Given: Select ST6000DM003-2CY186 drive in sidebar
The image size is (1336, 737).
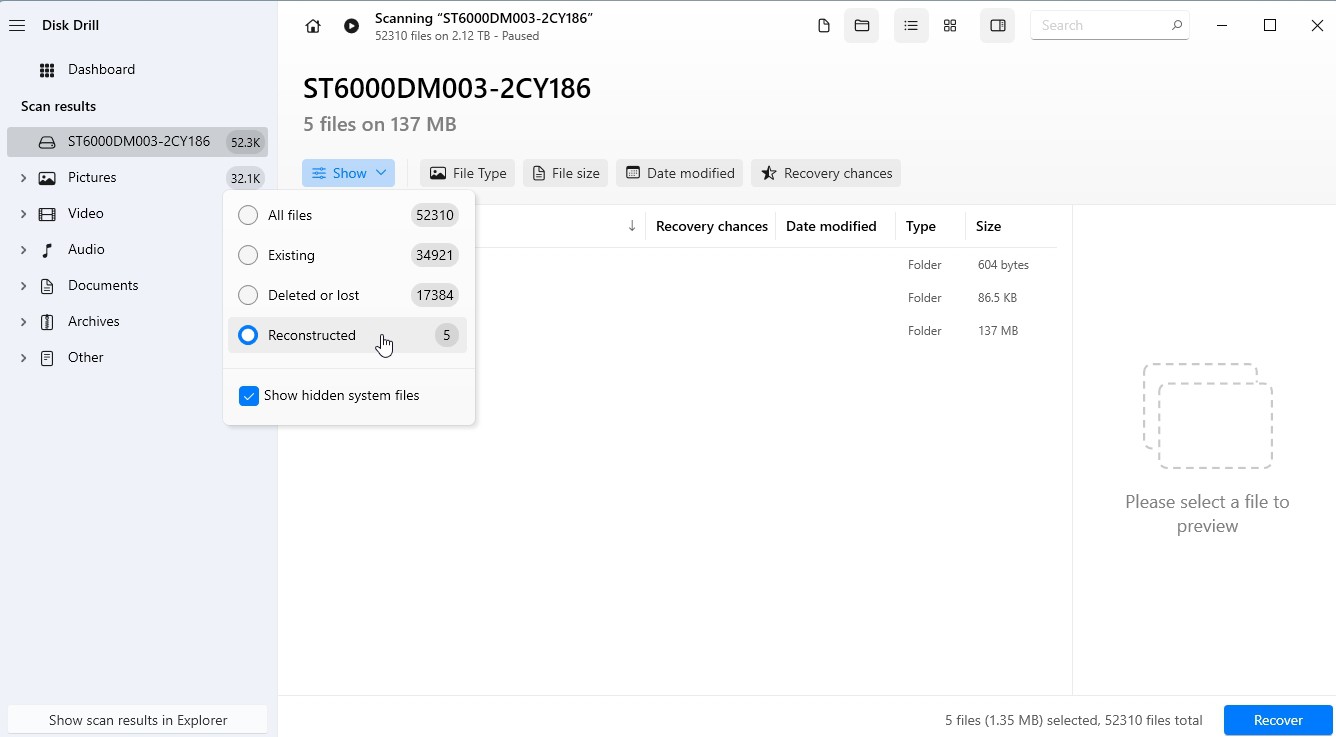Looking at the screenshot, I should click(x=137, y=142).
